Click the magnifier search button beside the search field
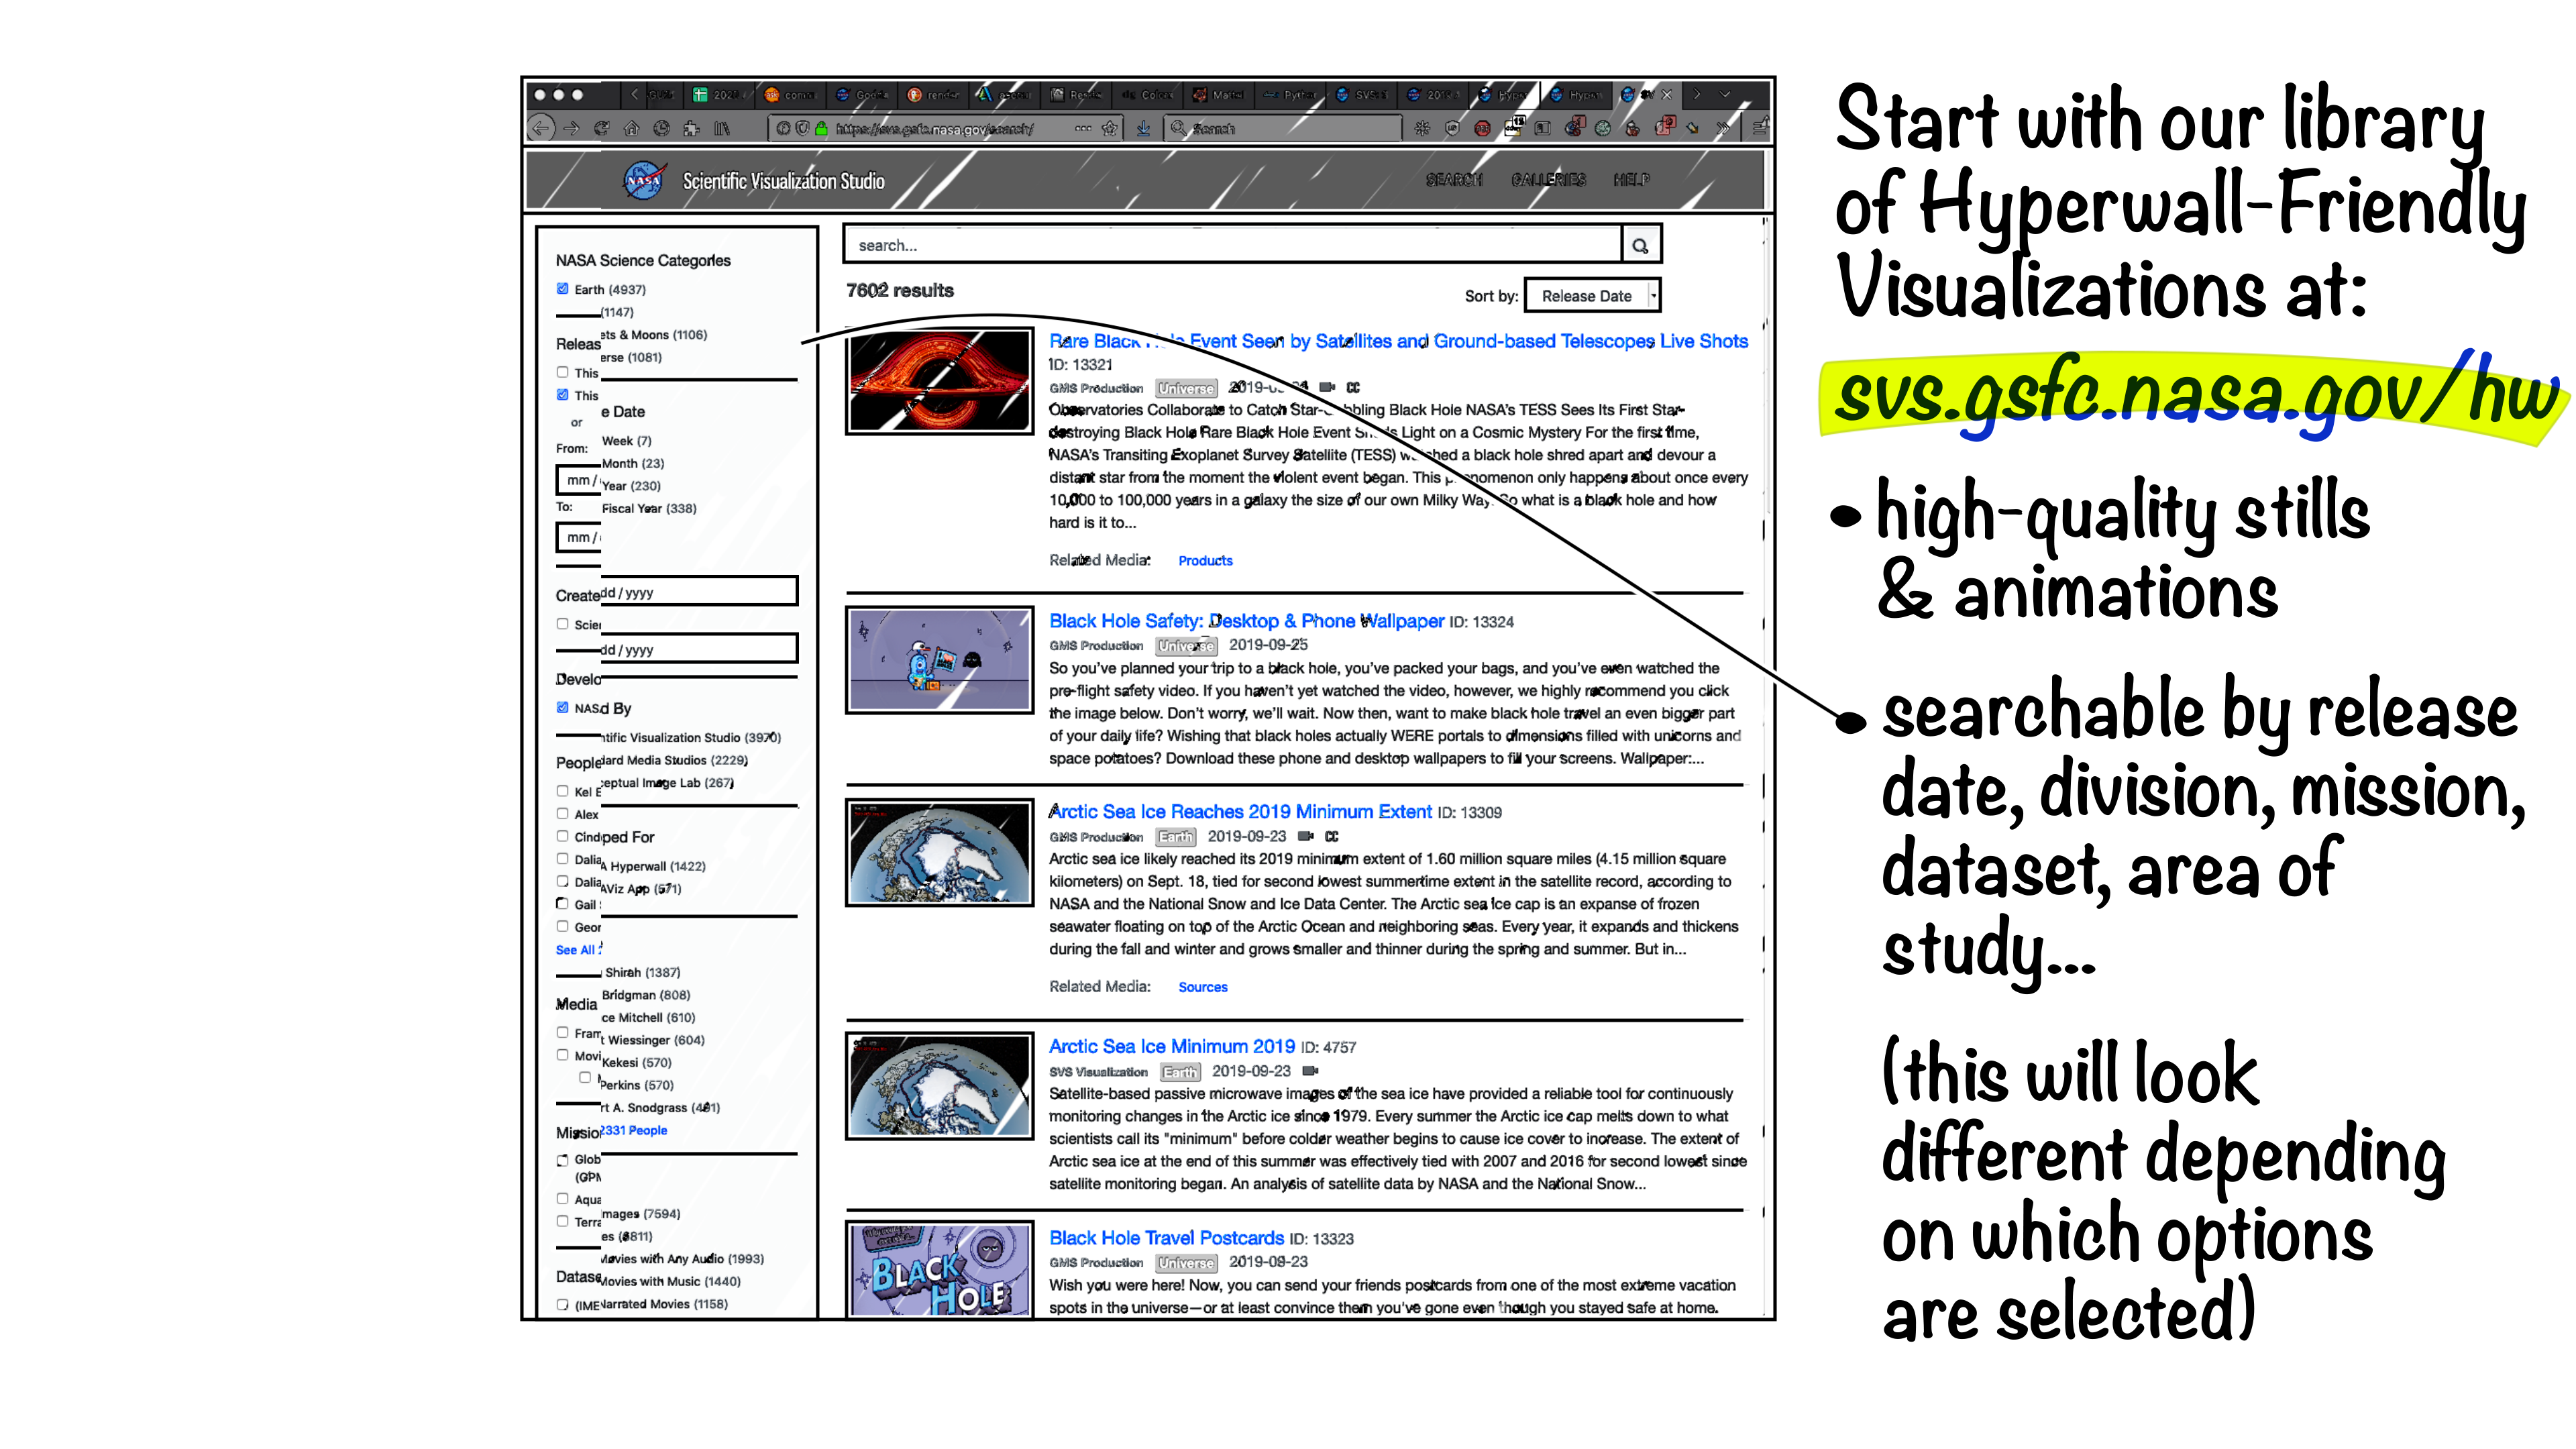 (x=1640, y=245)
